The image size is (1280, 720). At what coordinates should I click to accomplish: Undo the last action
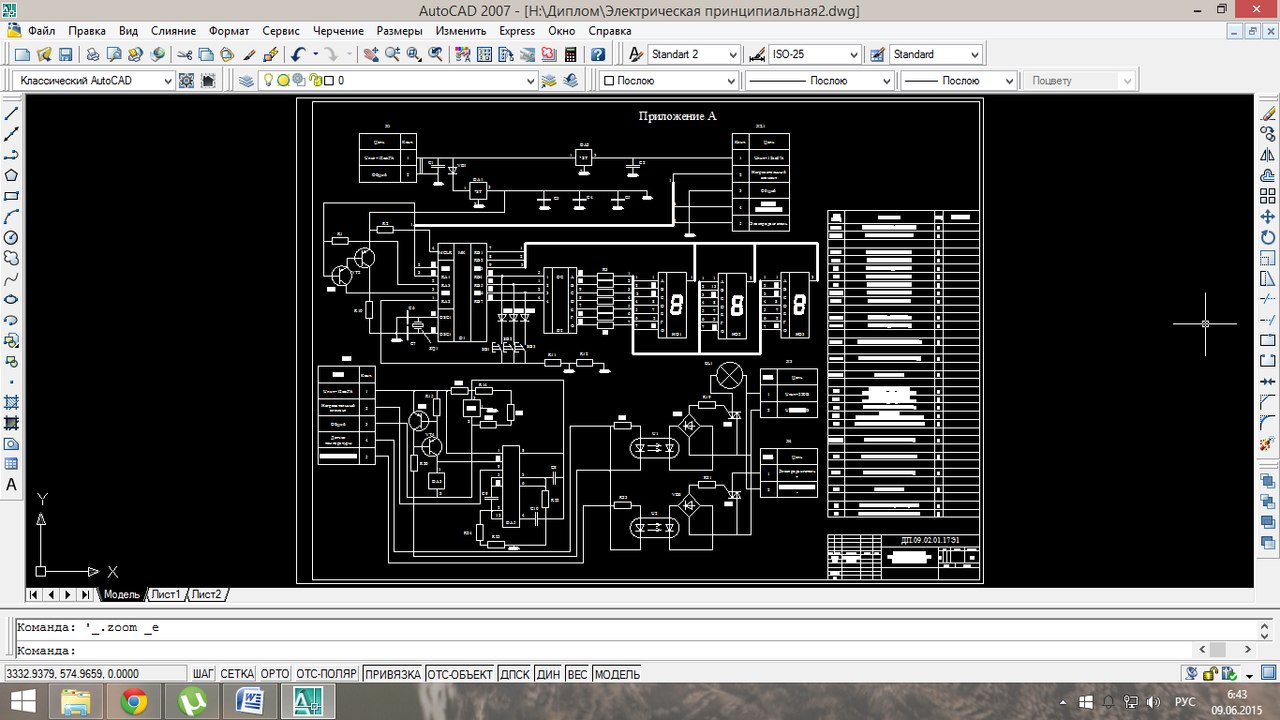(x=297, y=54)
